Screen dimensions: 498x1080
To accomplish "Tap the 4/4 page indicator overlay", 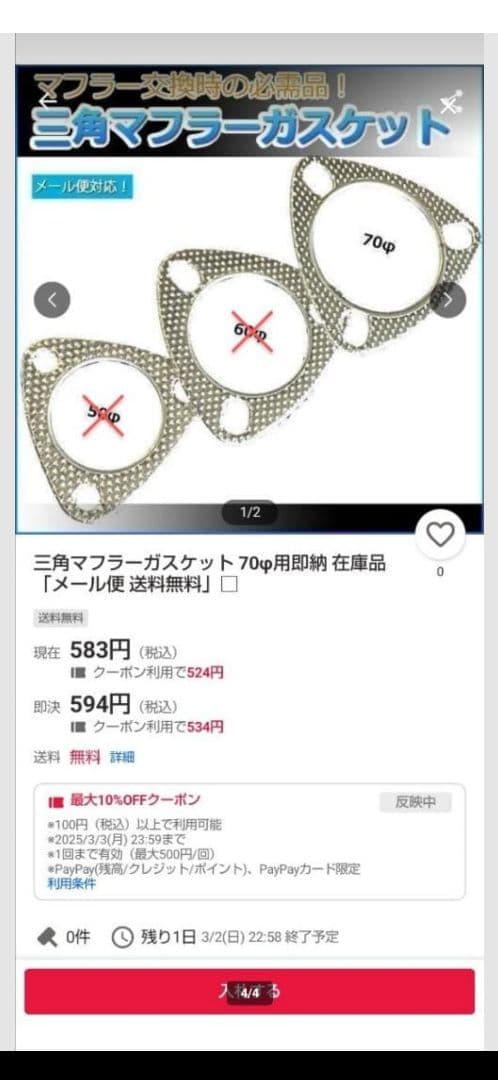I will coord(251,993).
